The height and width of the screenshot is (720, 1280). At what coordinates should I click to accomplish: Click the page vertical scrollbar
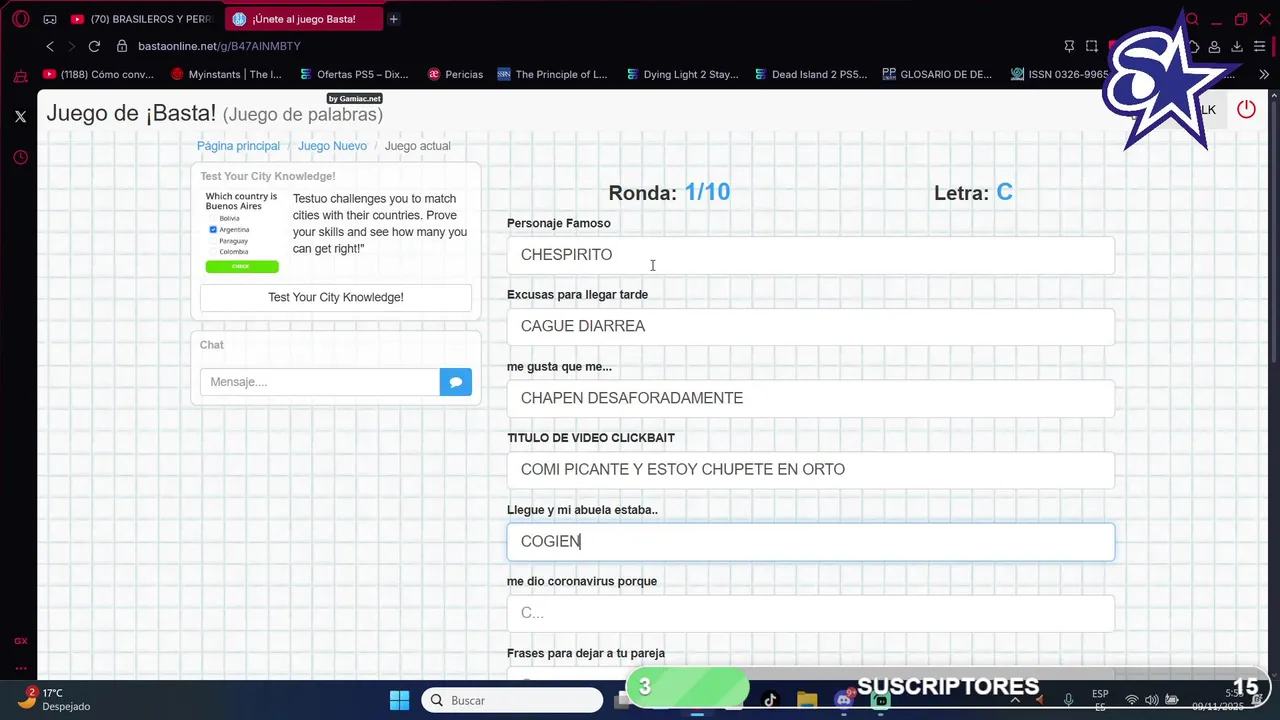pyautogui.click(x=1273, y=230)
